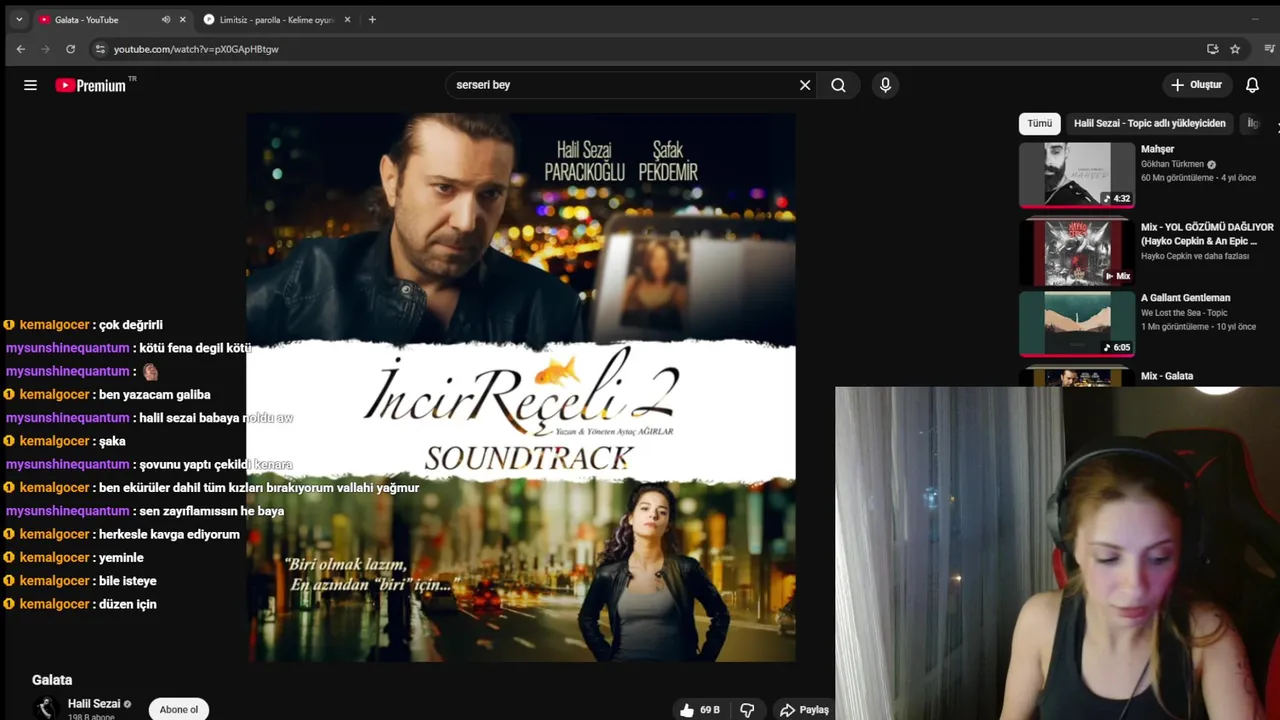Viewport: 1280px width, 720px height.
Task: Start voice search with microphone
Action: tap(885, 85)
